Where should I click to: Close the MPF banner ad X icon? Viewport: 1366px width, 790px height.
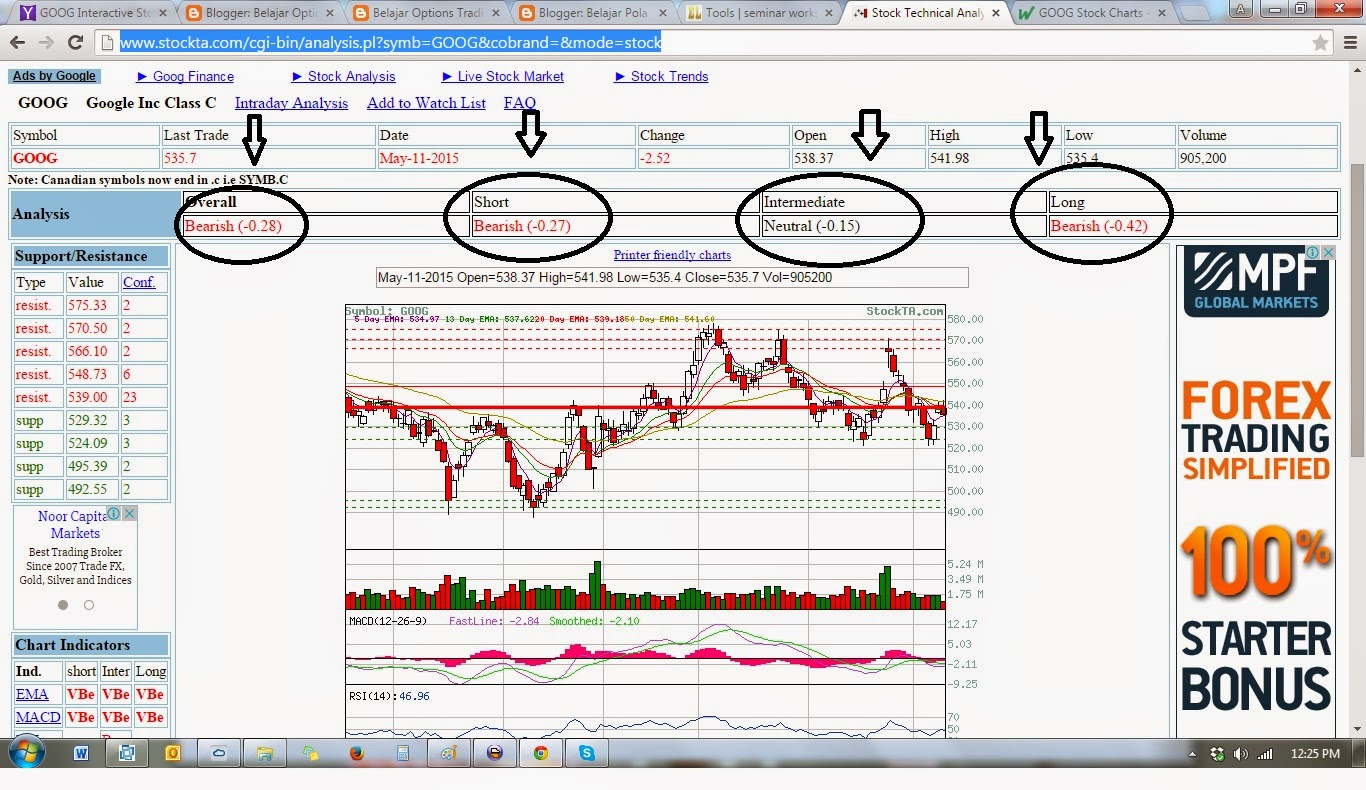1329,253
